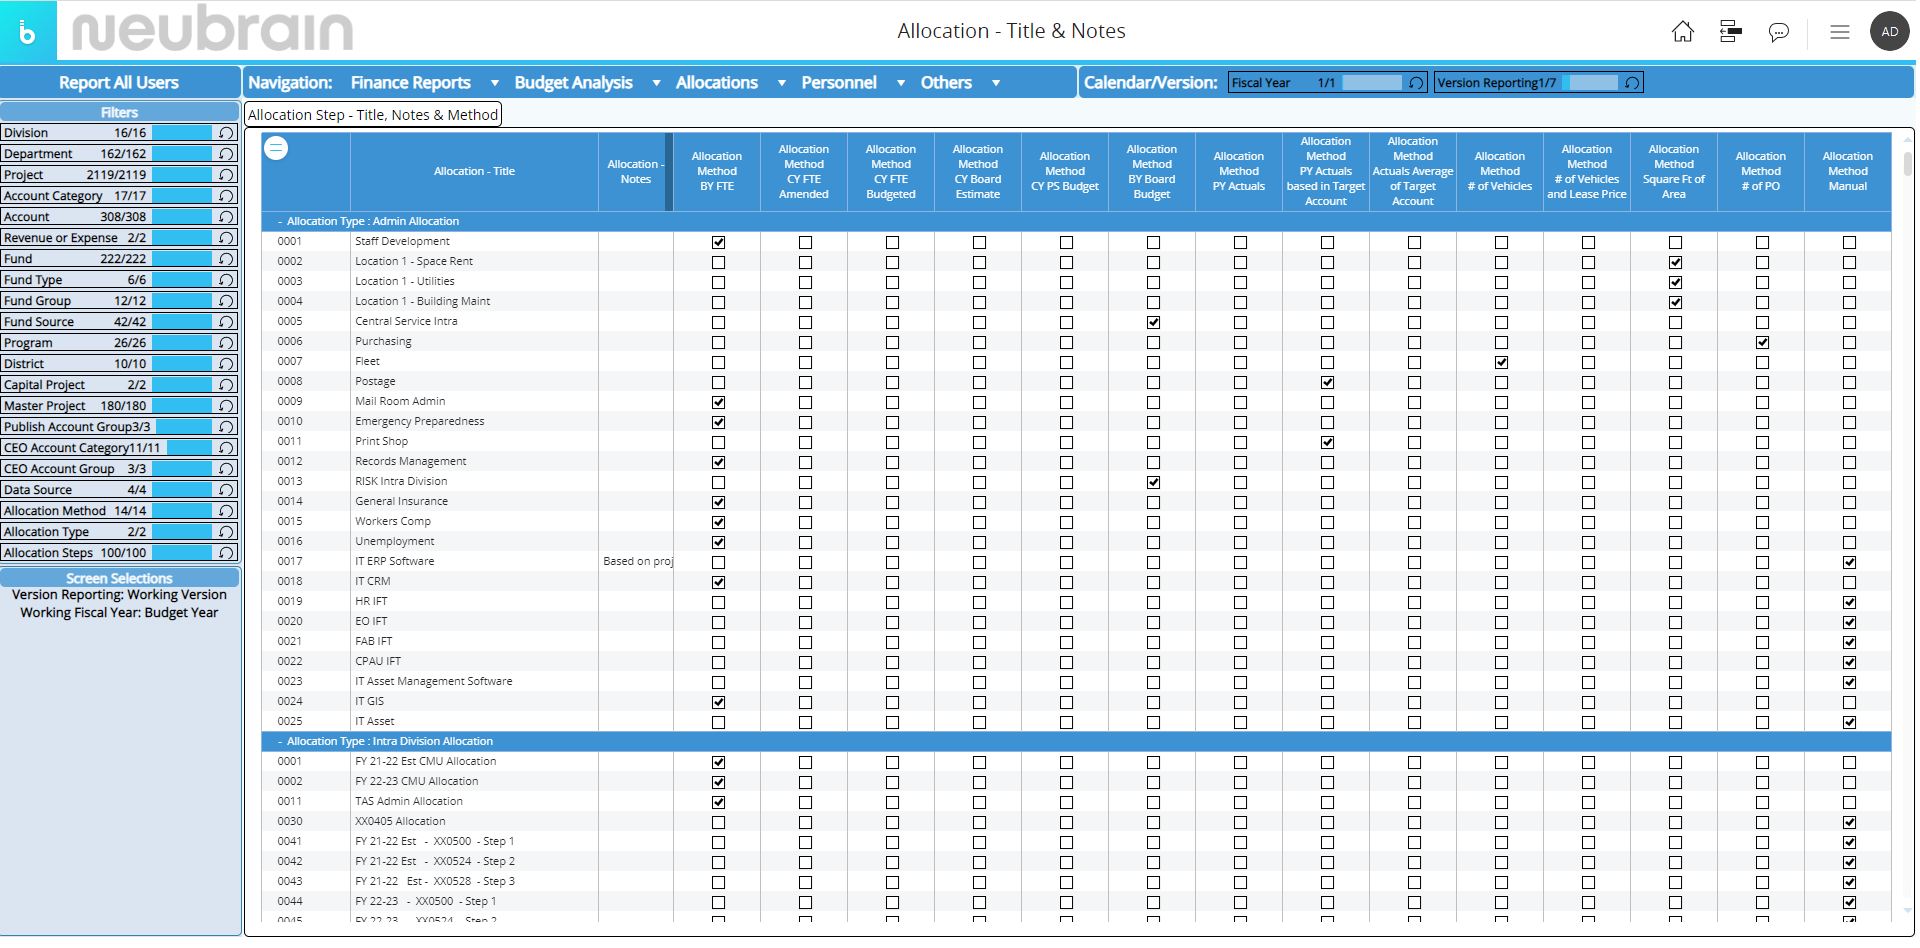Image resolution: width=1920 pixels, height=948 pixels.
Task: Click the Neubrain logo icon
Action: click(28, 32)
